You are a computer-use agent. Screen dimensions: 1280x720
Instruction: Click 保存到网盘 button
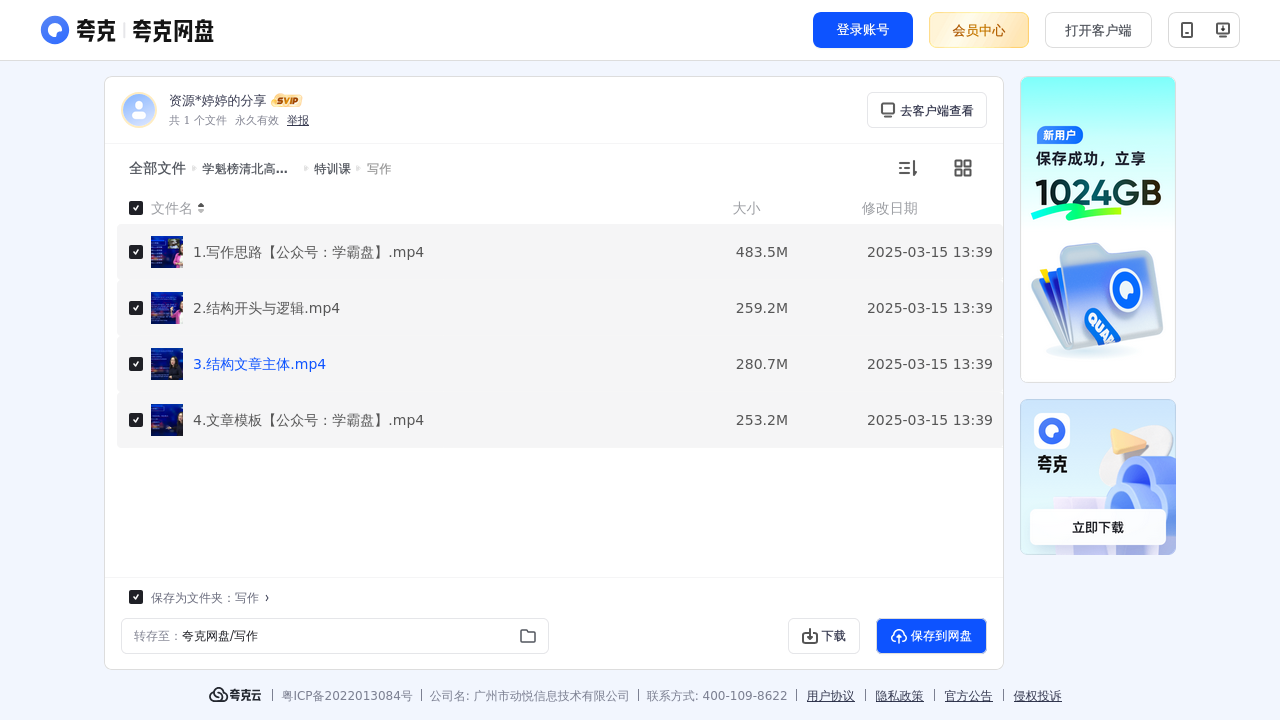tap(931, 636)
